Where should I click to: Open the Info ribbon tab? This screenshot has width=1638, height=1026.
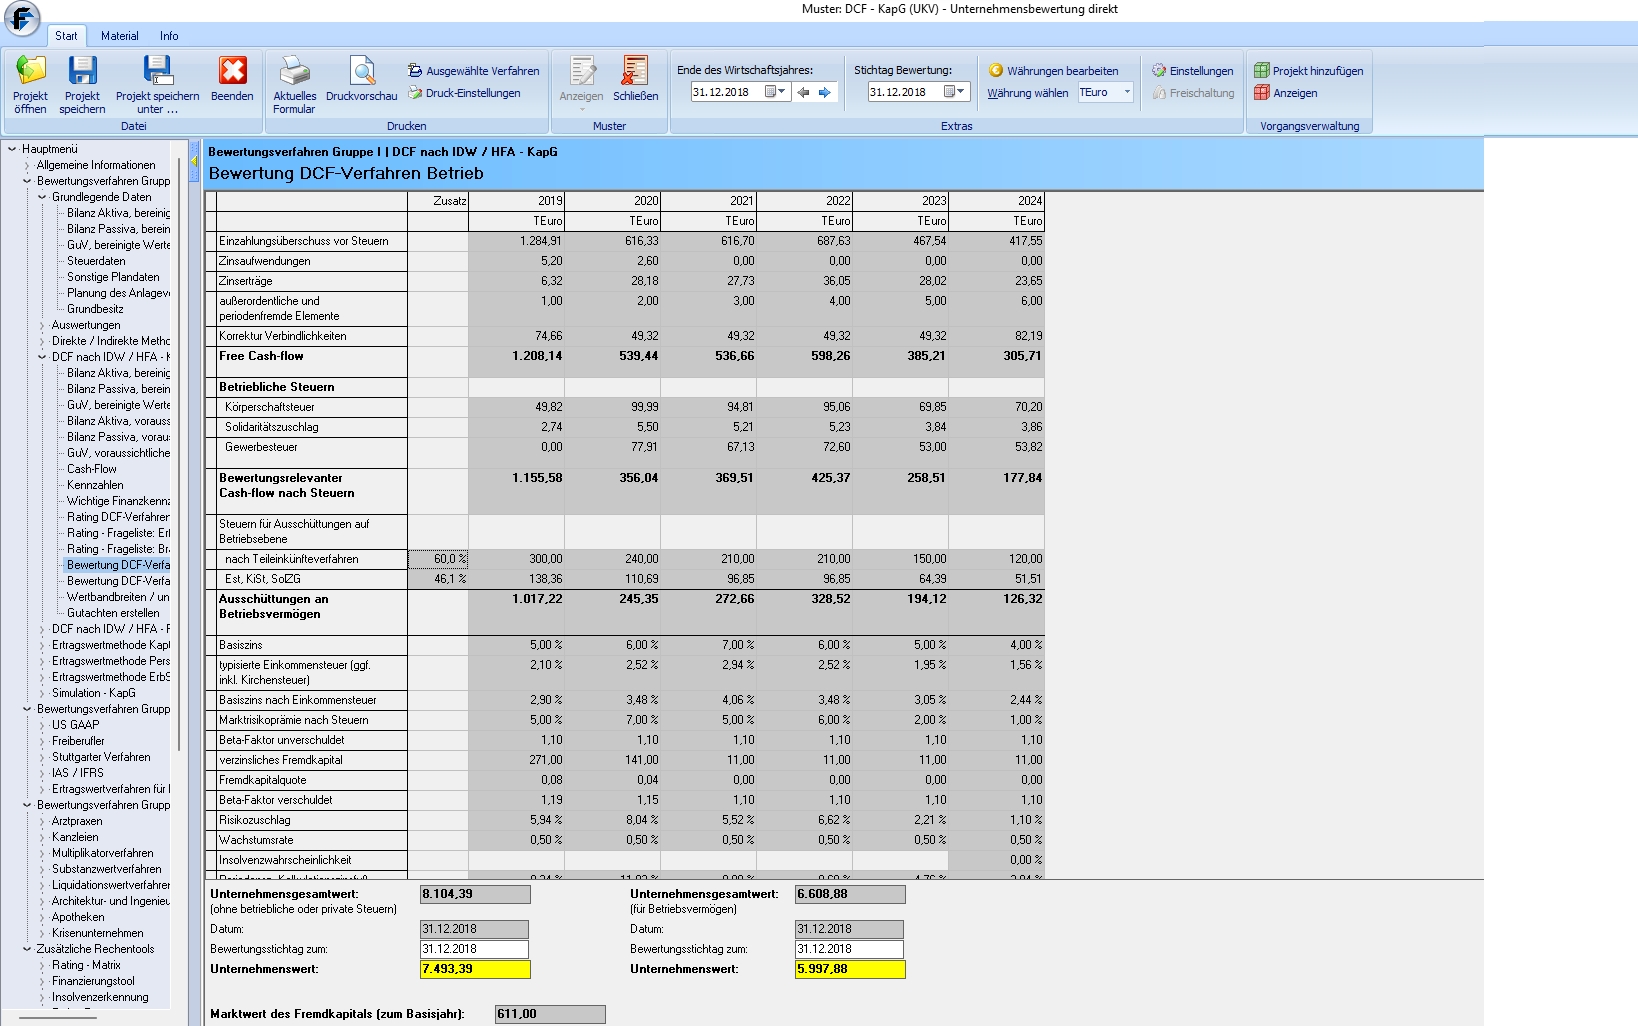(169, 36)
